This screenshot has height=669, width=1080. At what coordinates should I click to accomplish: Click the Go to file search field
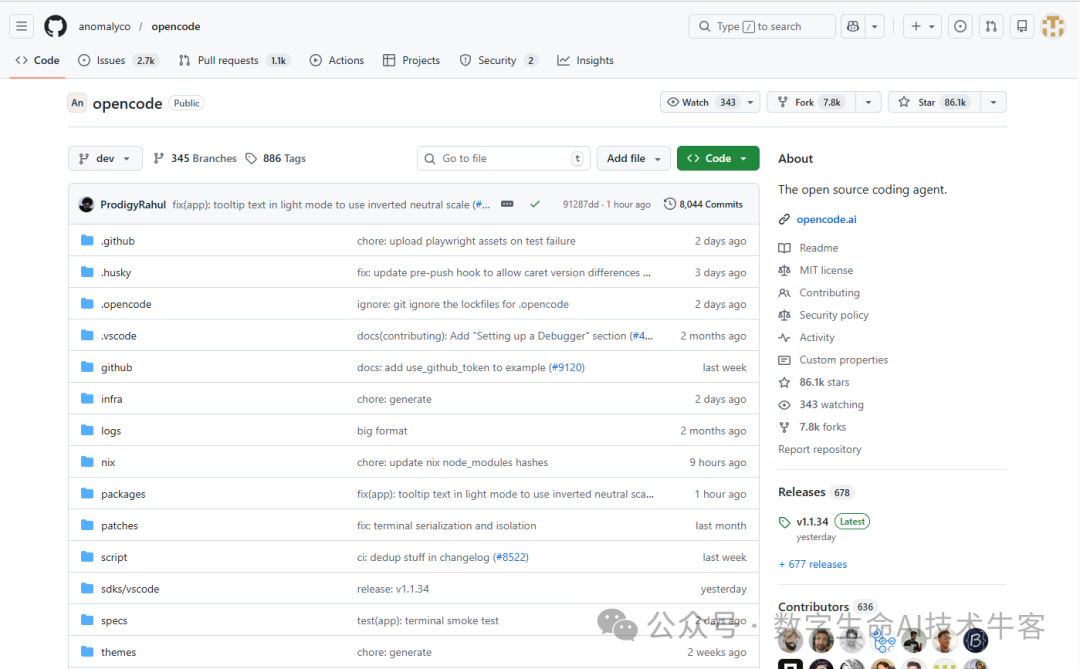[x=503, y=158]
